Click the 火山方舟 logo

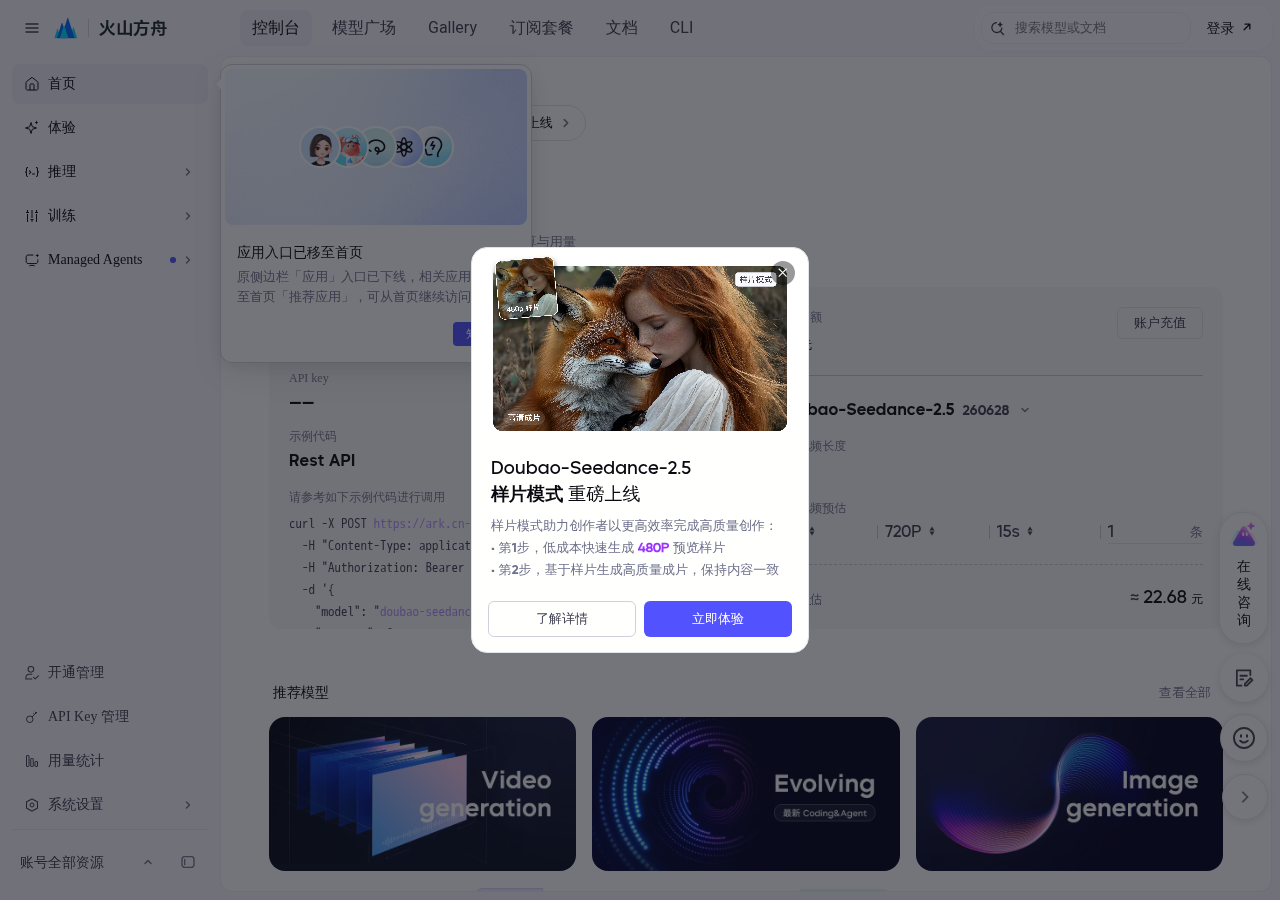coord(111,28)
